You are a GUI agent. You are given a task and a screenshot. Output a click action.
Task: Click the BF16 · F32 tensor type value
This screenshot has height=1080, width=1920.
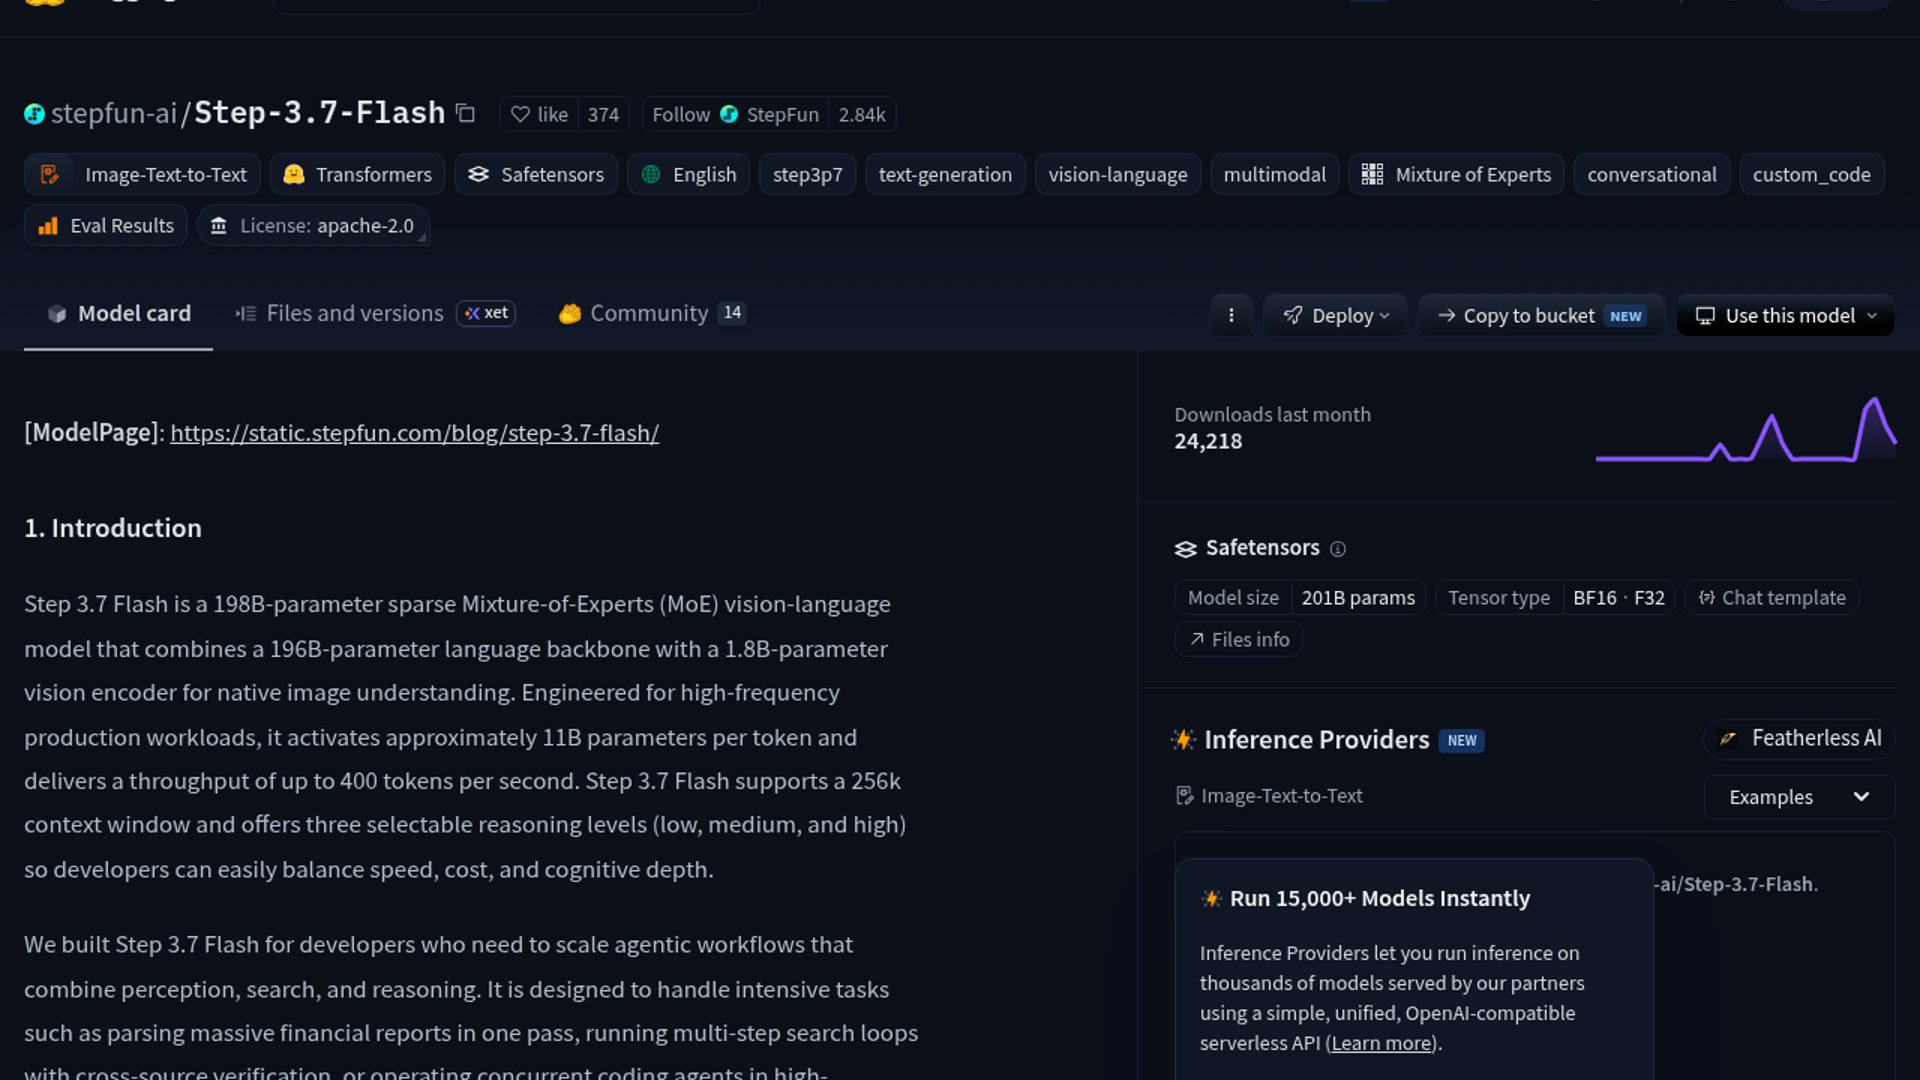pyautogui.click(x=1618, y=598)
